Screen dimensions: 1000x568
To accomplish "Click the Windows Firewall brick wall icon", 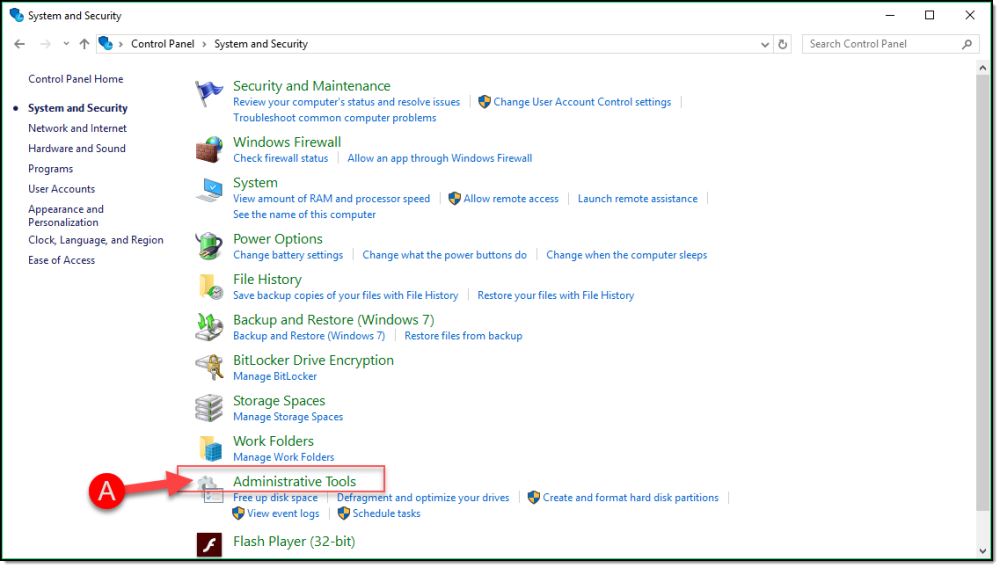I will 209,150.
